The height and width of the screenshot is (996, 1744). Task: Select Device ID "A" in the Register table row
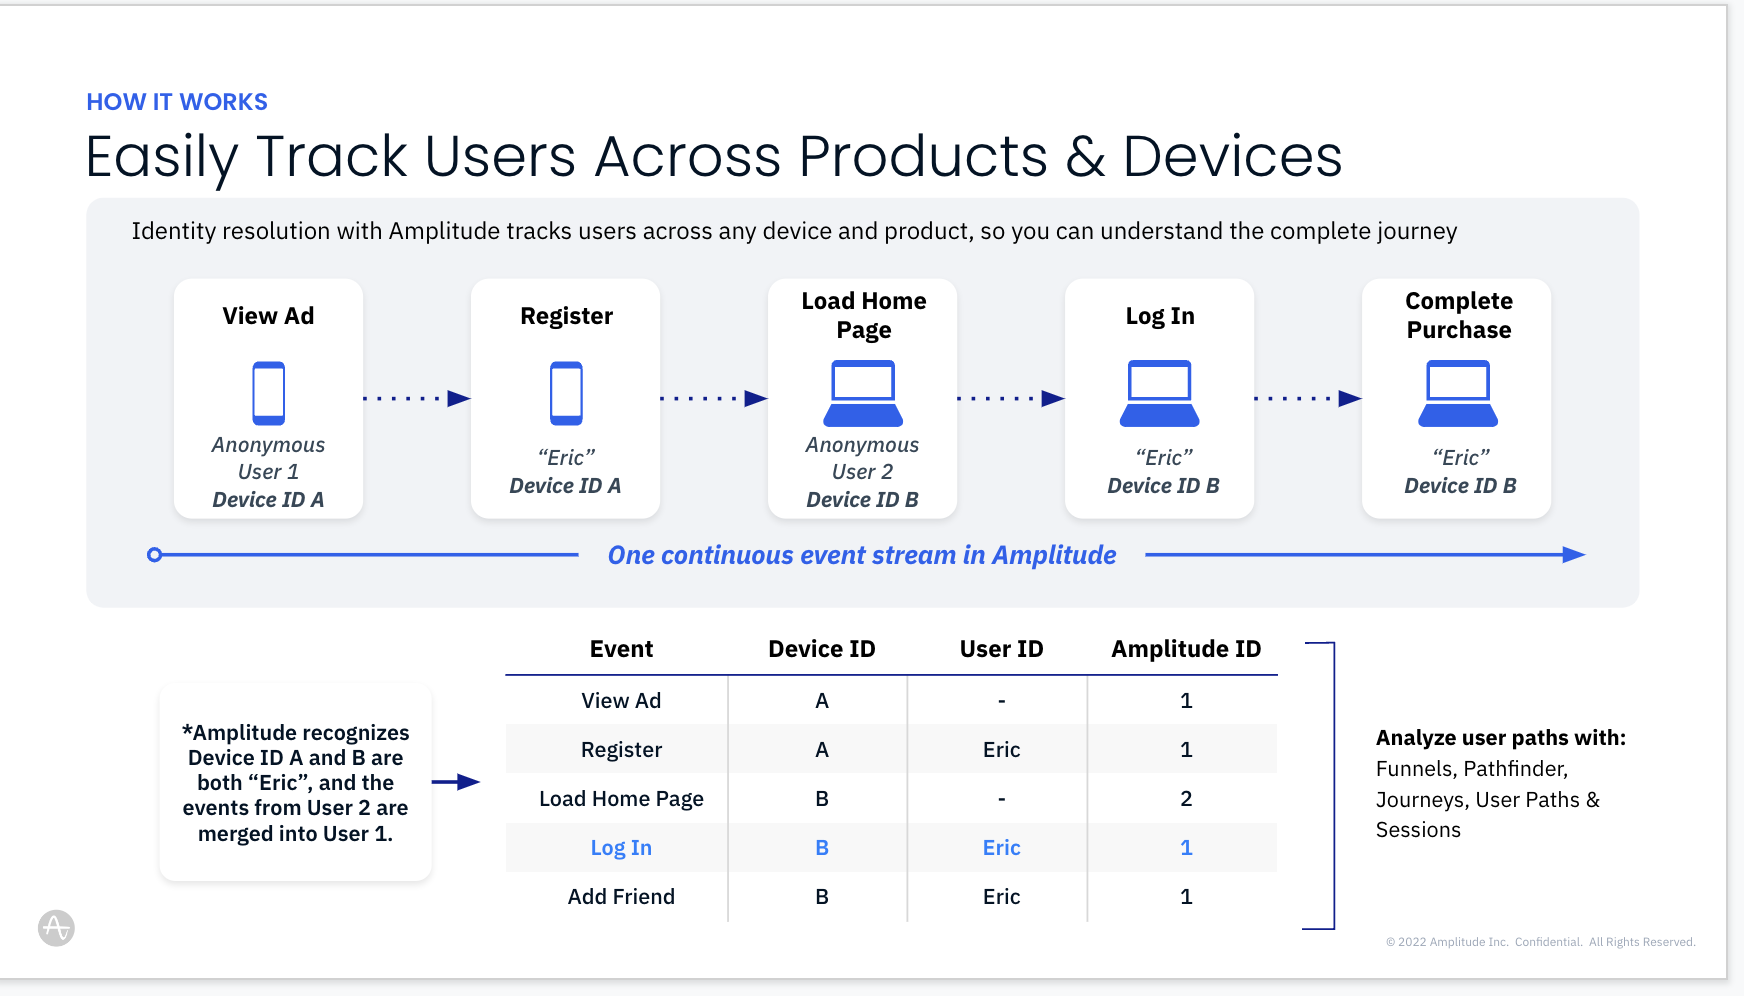pyautogui.click(x=822, y=750)
